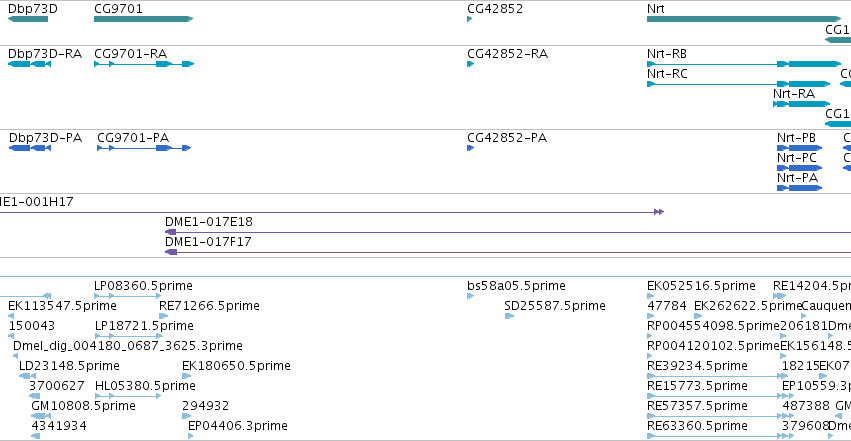The width and height of the screenshot is (851, 441).
Task: Select the RE39234.5prime EST alignment line
Action: point(717,376)
